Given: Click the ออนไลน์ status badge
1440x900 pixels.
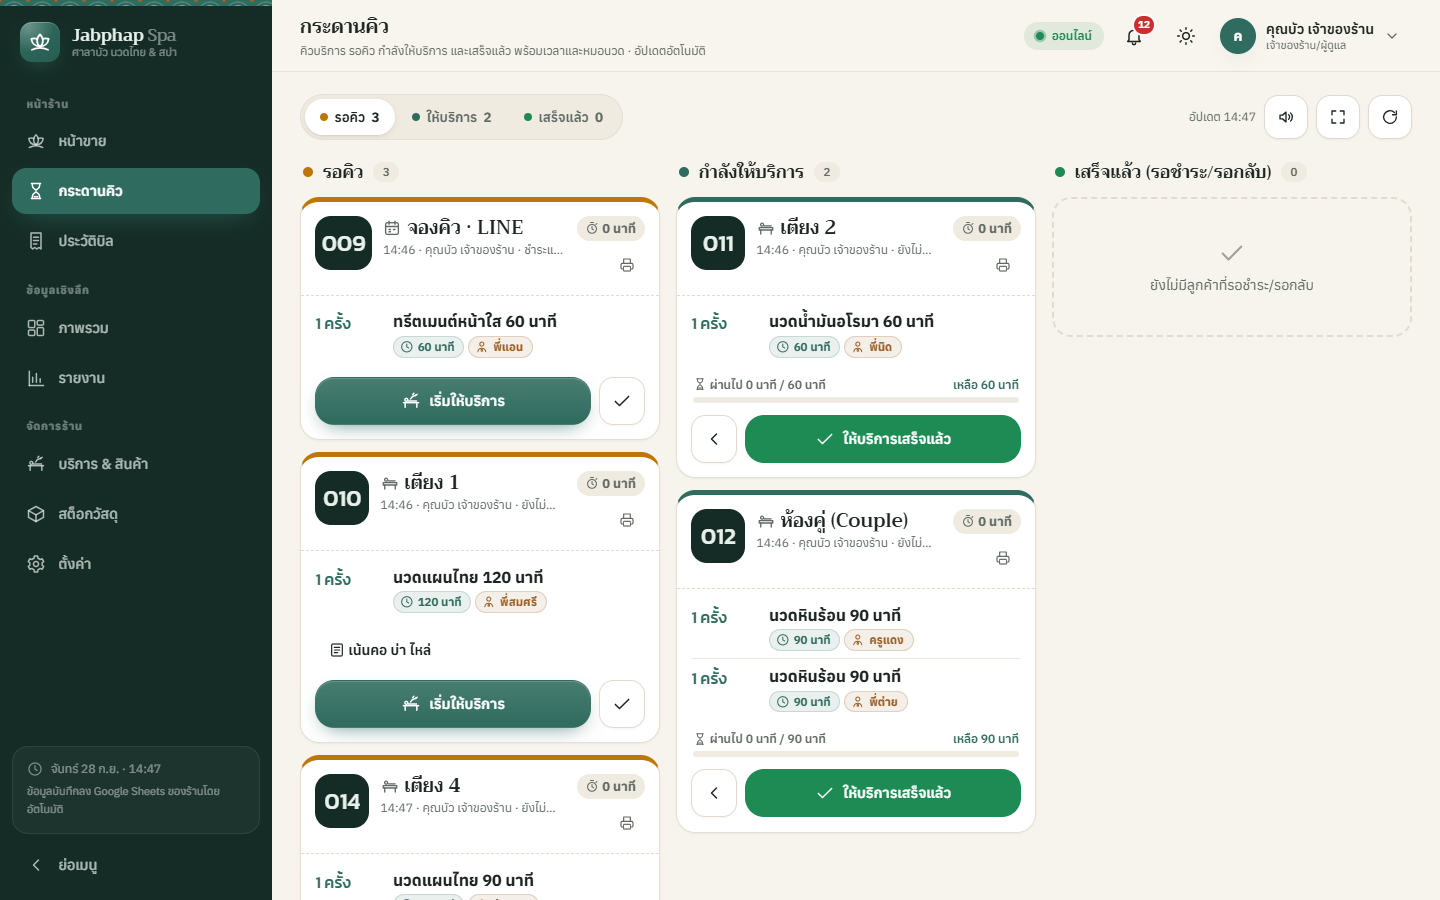Looking at the screenshot, I should [x=1064, y=36].
